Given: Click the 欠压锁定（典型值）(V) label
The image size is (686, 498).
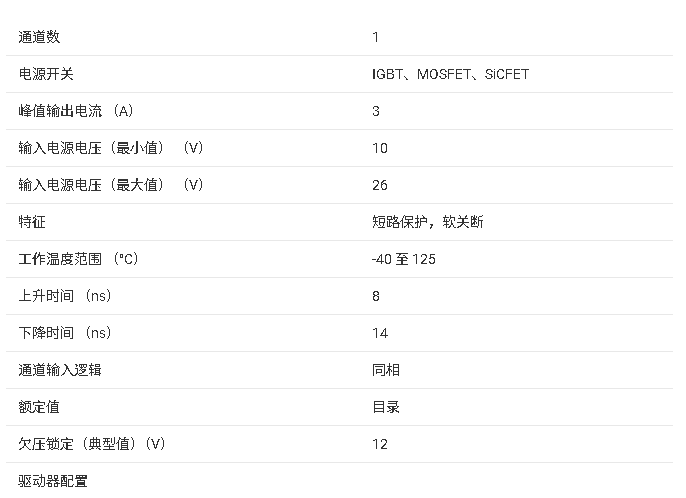Looking at the screenshot, I should [92, 444].
